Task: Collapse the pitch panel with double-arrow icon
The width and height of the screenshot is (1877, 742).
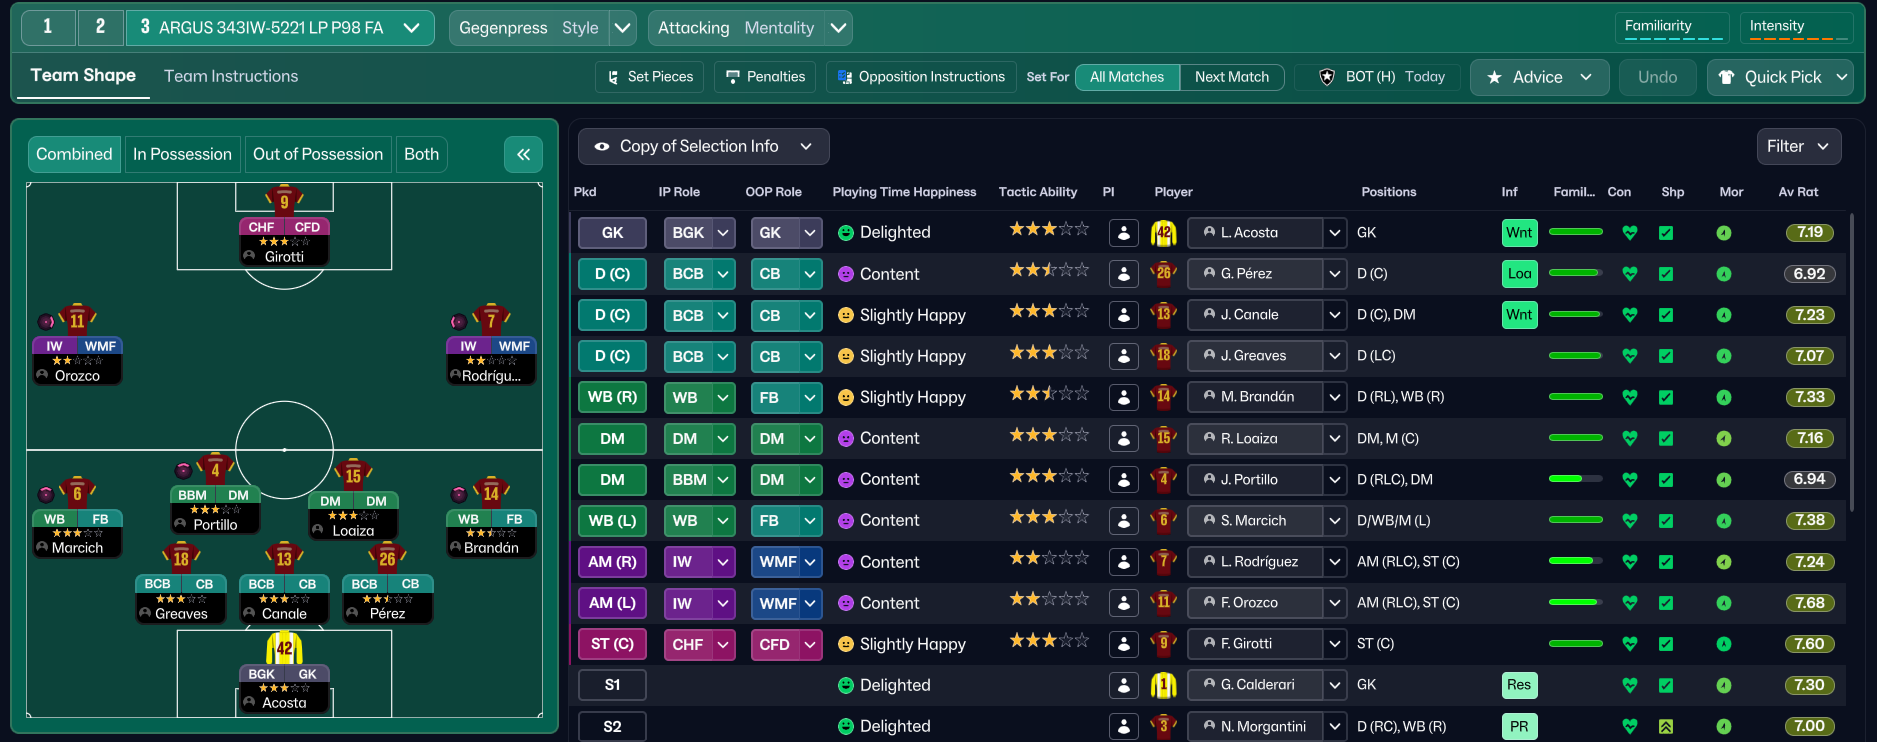Action: pyautogui.click(x=523, y=154)
